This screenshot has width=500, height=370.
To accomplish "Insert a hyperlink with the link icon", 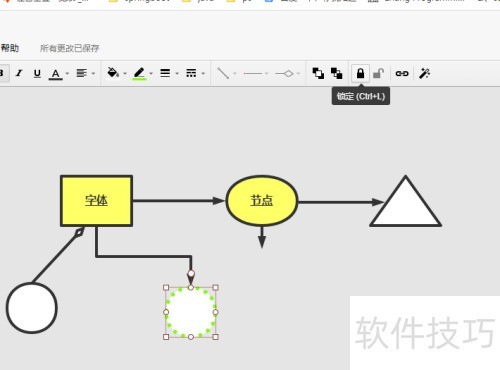I will (x=402, y=73).
